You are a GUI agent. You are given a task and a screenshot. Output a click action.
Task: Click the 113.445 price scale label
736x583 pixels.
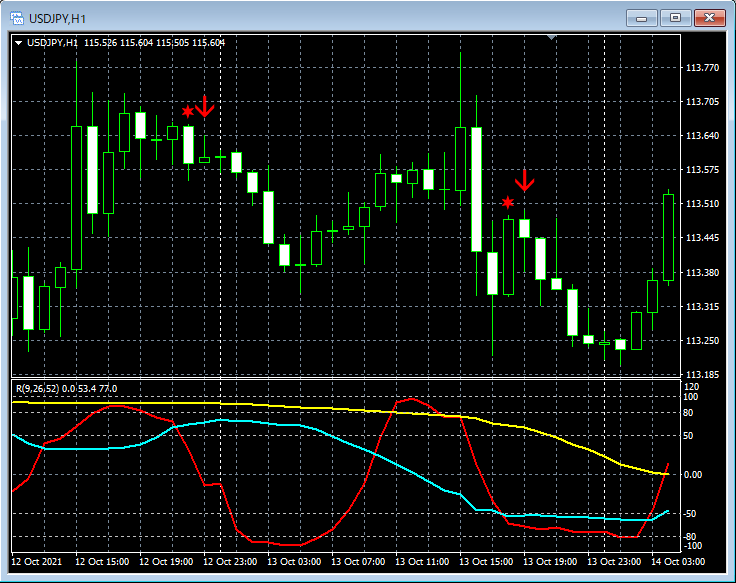click(x=702, y=238)
